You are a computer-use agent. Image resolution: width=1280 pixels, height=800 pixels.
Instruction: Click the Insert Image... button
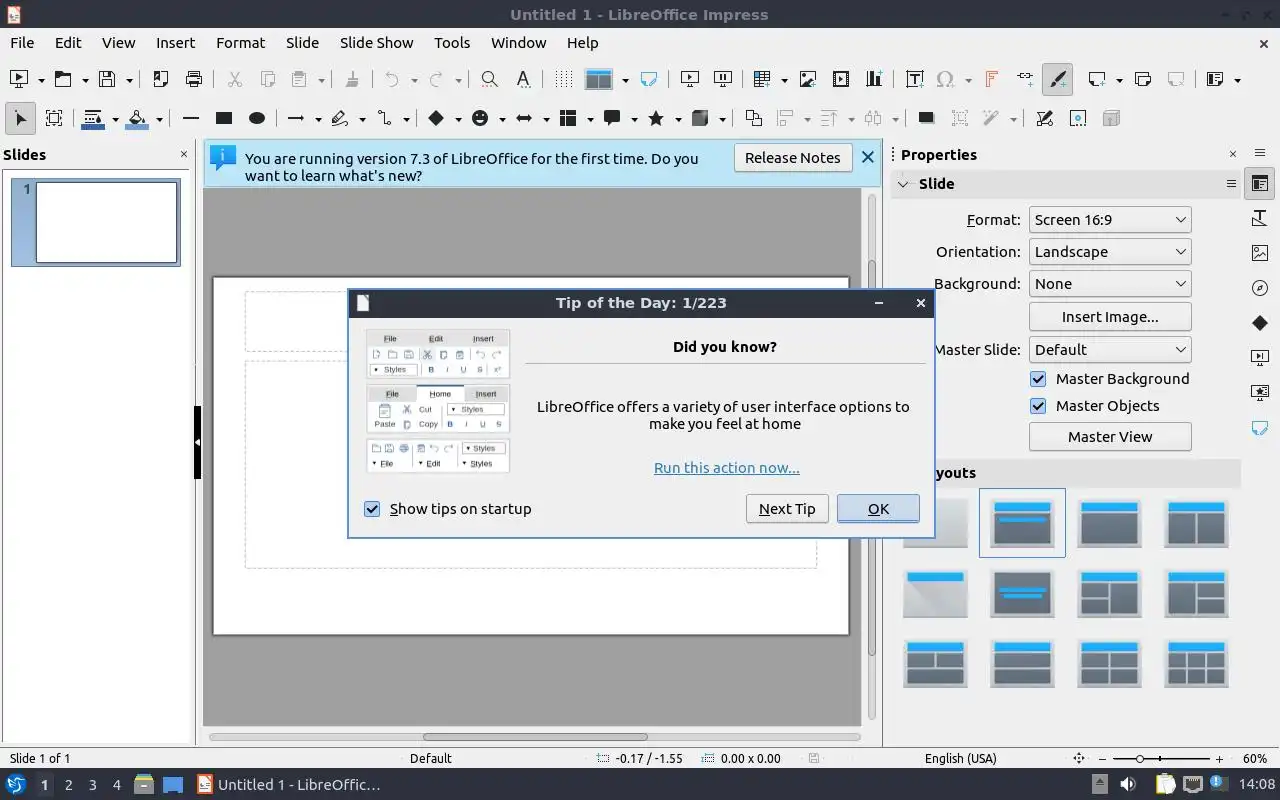point(1110,317)
